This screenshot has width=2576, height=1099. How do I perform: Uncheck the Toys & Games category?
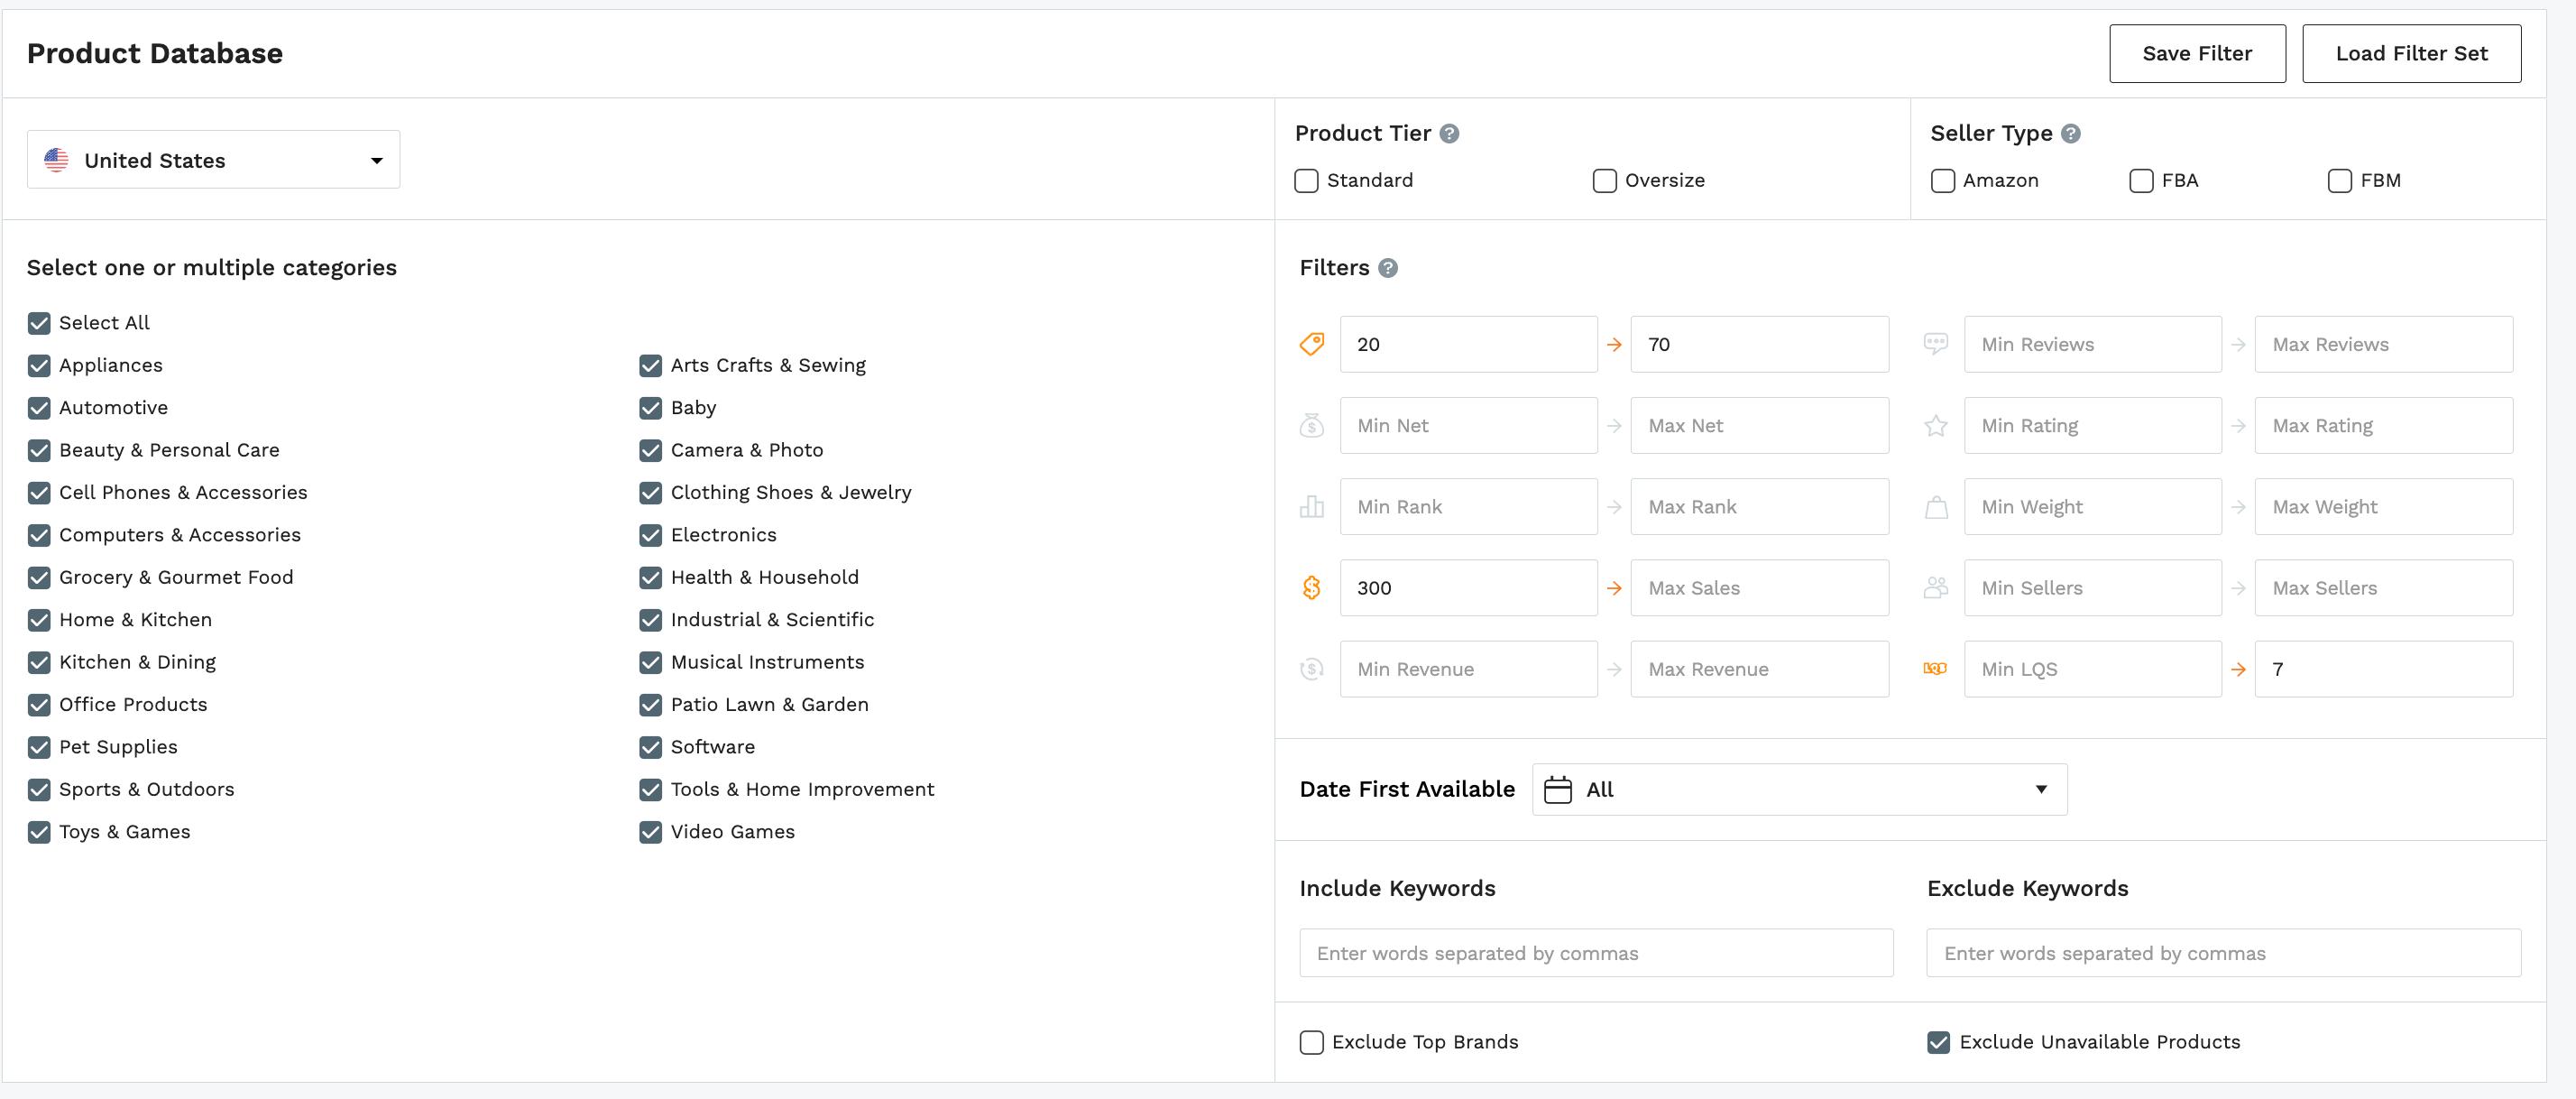coord(36,831)
